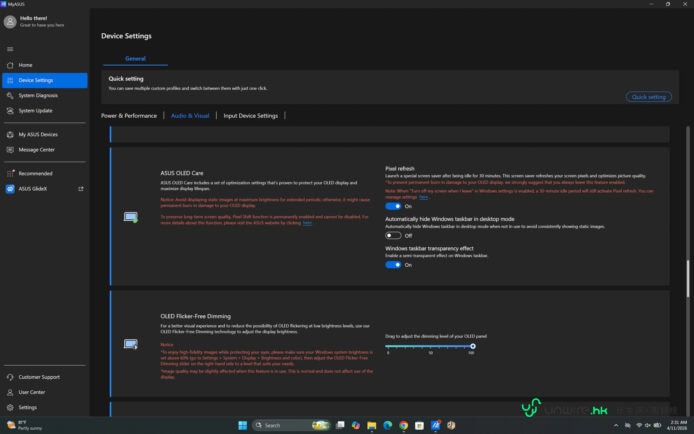
Task: Open the Home page in sidebar
Action: [x=44, y=65]
